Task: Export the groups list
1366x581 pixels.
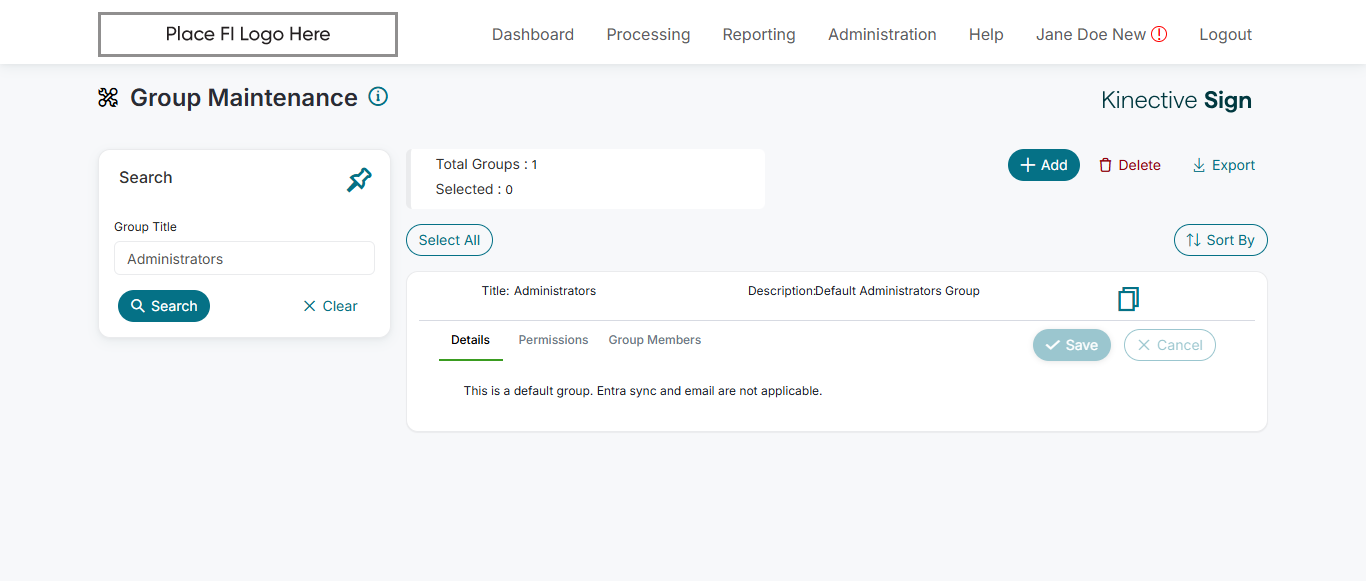Action: (1223, 165)
